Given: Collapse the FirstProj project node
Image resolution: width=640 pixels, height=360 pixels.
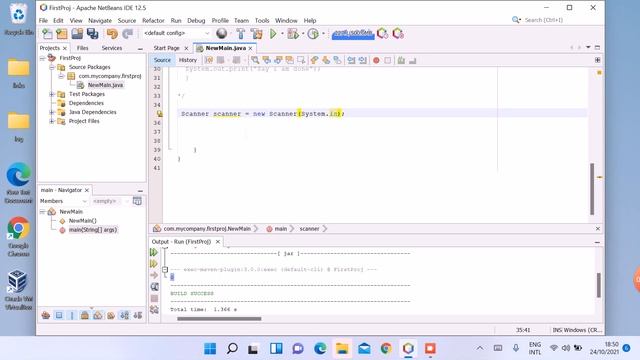Looking at the screenshot, I should (42, 58).
